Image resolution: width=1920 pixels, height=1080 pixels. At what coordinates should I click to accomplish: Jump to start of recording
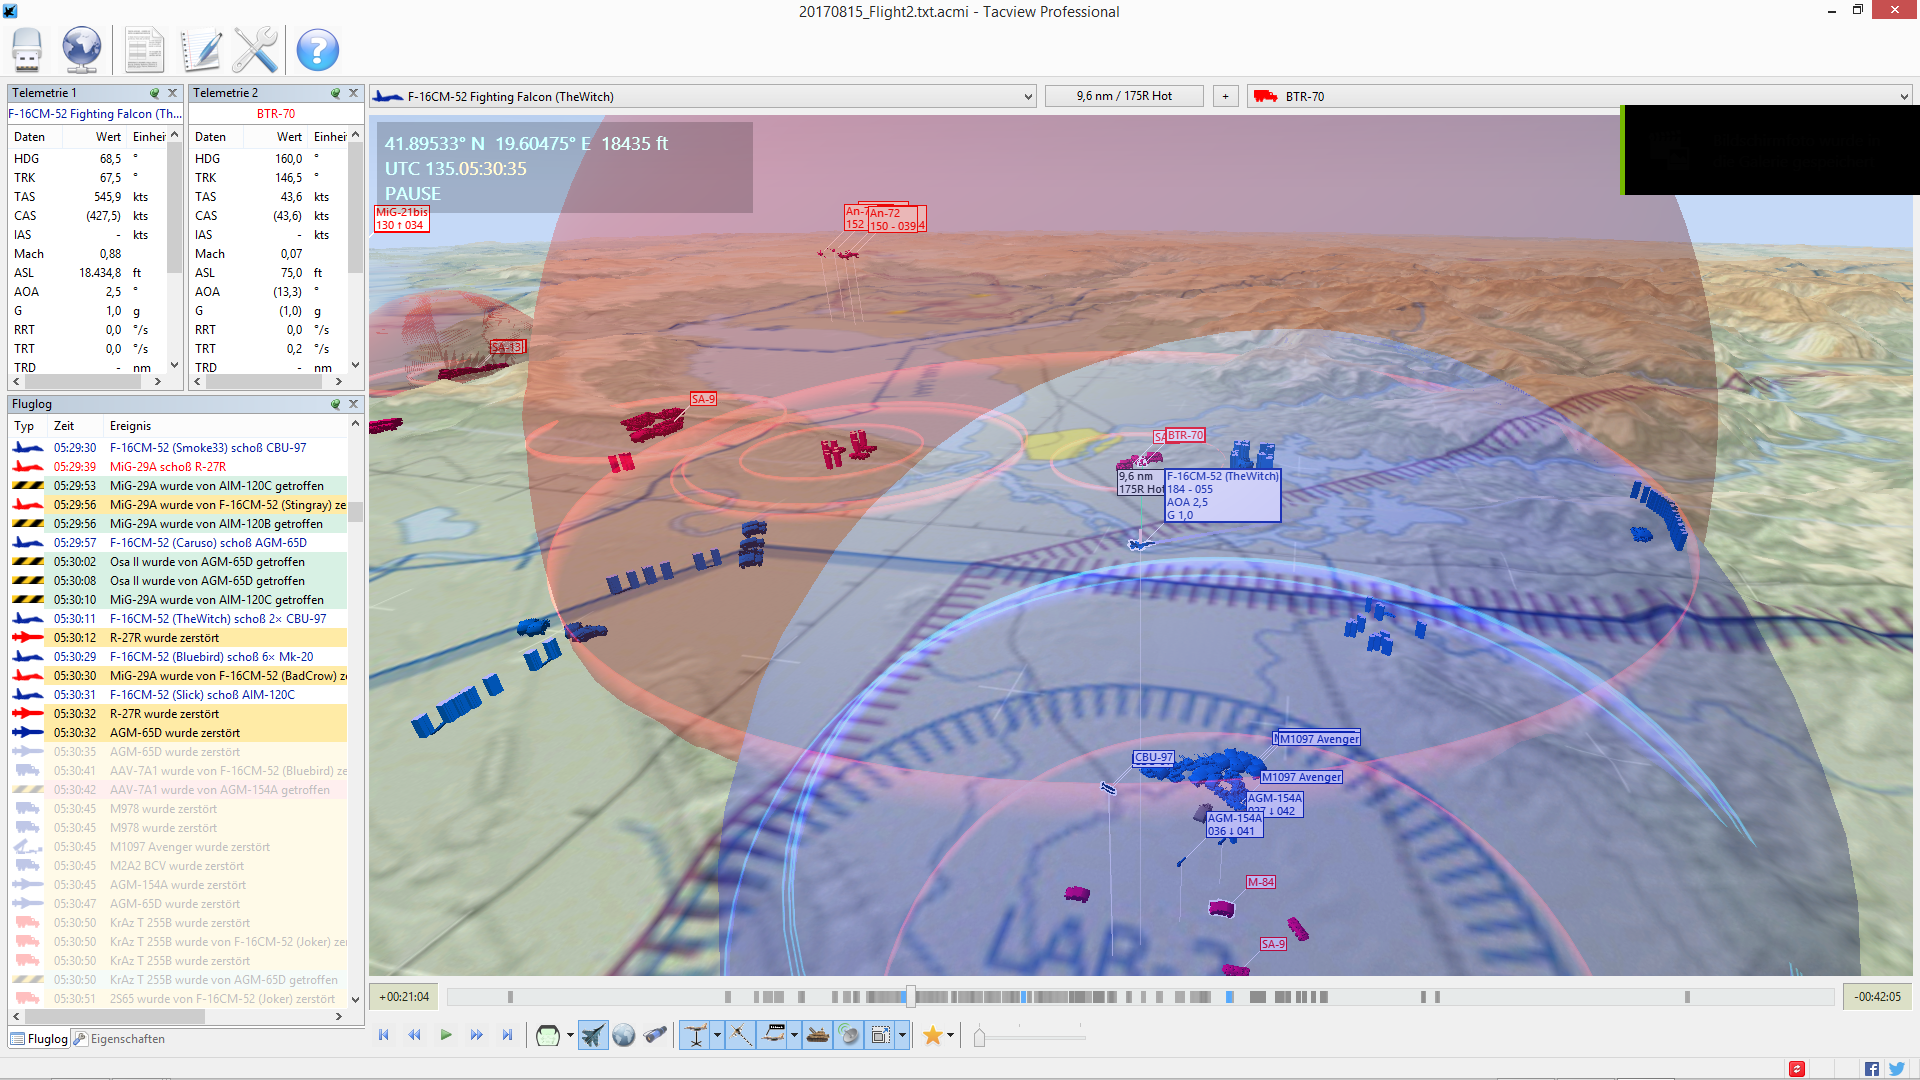384,1035
